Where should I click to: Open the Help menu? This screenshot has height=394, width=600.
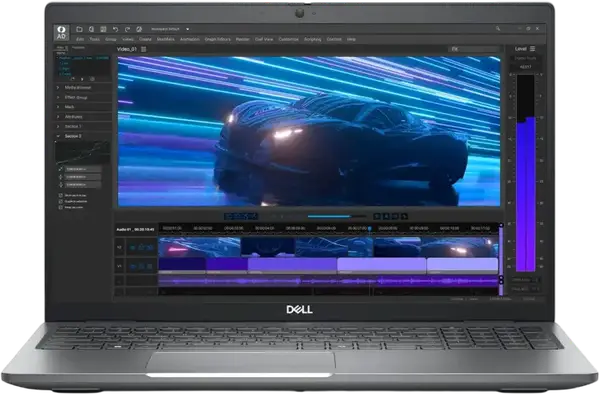coord(351,39)
